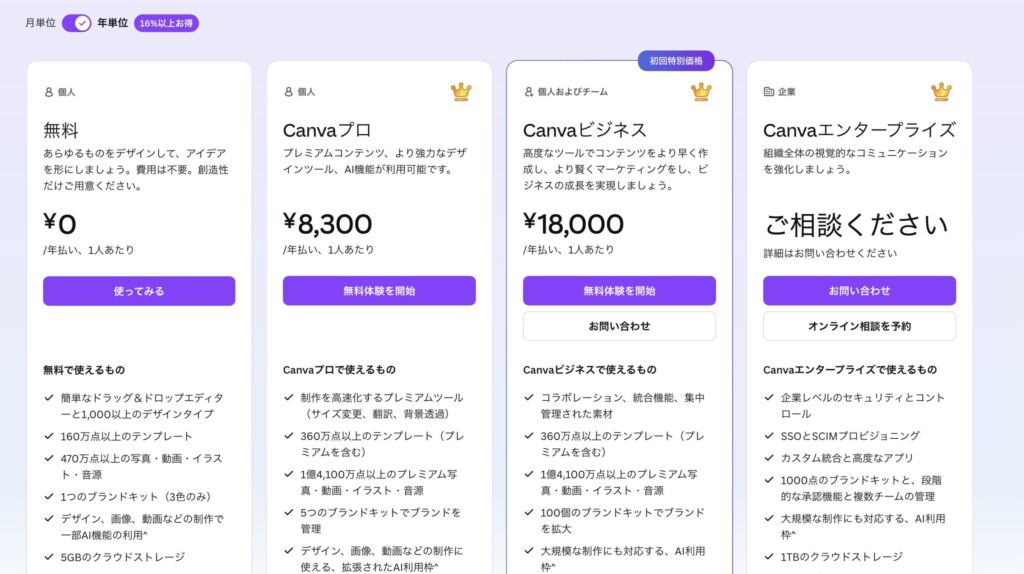Start free trial for Canvaプロ

point(379,291)
